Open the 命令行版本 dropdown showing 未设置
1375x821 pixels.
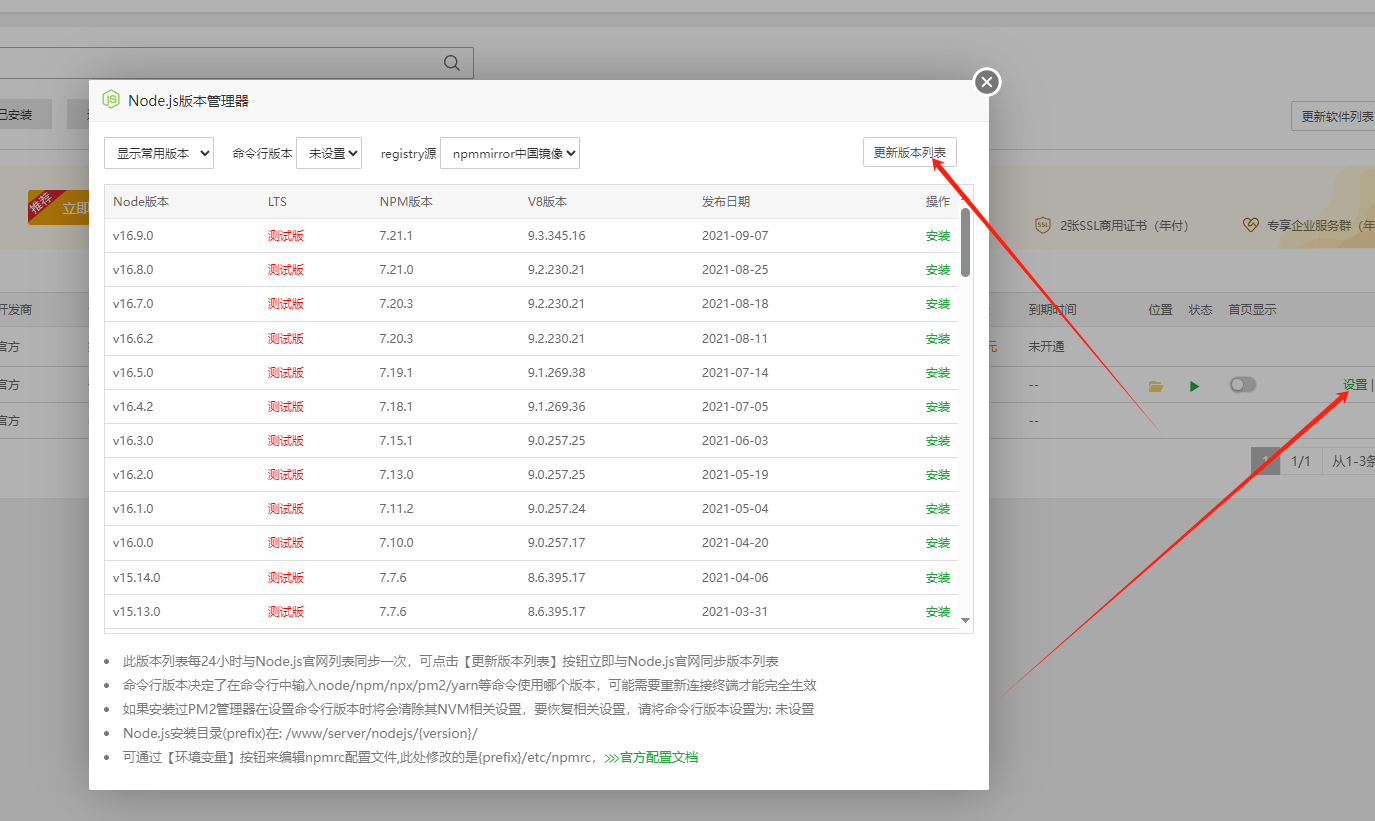pyautogui.click(x=329, y=153)
